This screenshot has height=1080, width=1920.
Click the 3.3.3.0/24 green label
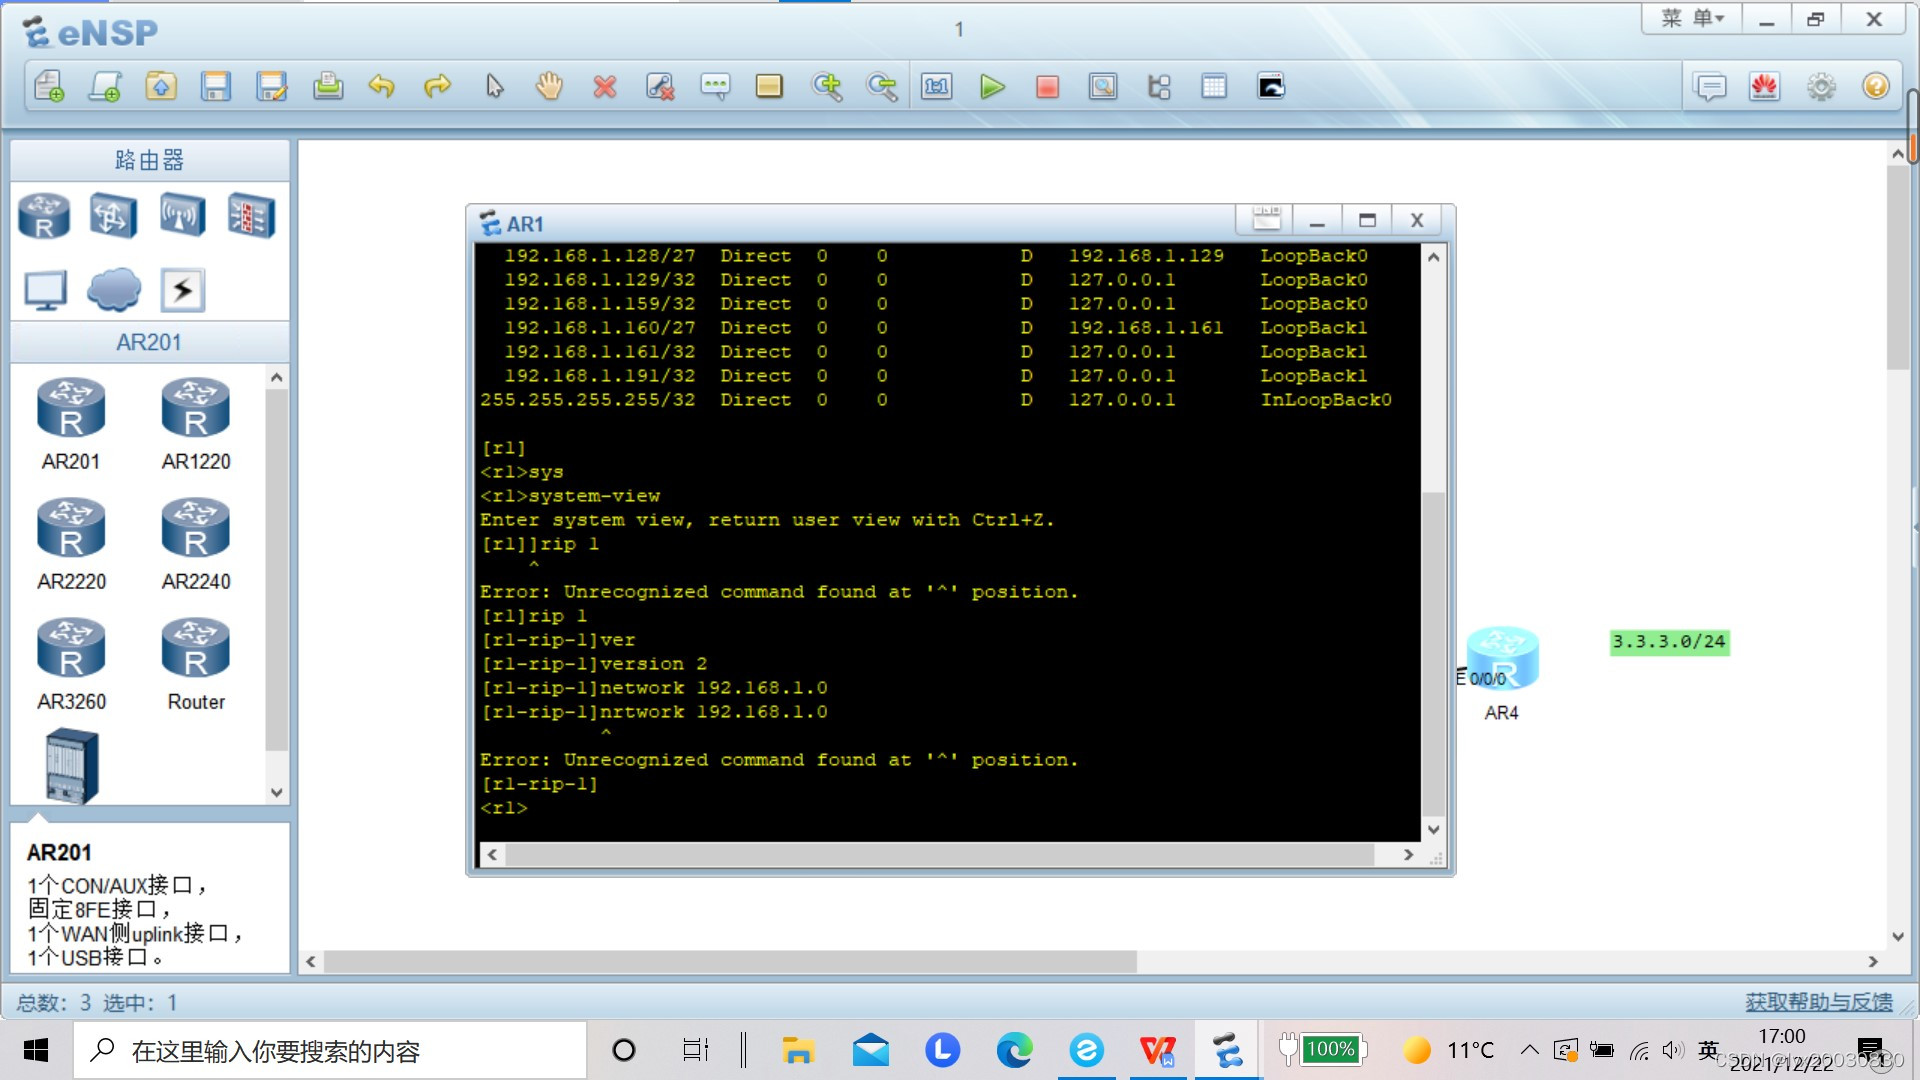pos(1669,642)
